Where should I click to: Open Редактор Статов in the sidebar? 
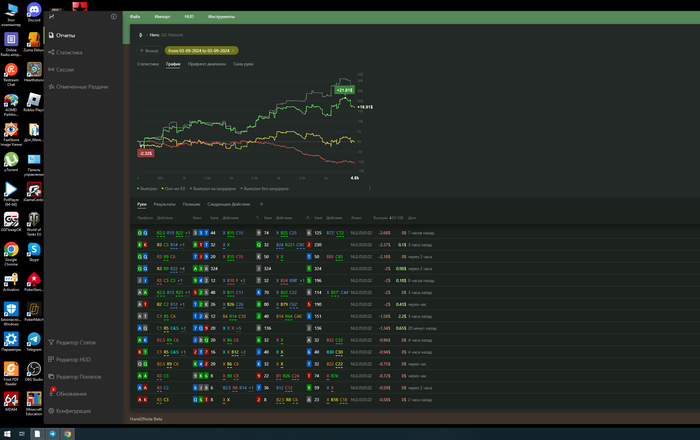(76, 343)
